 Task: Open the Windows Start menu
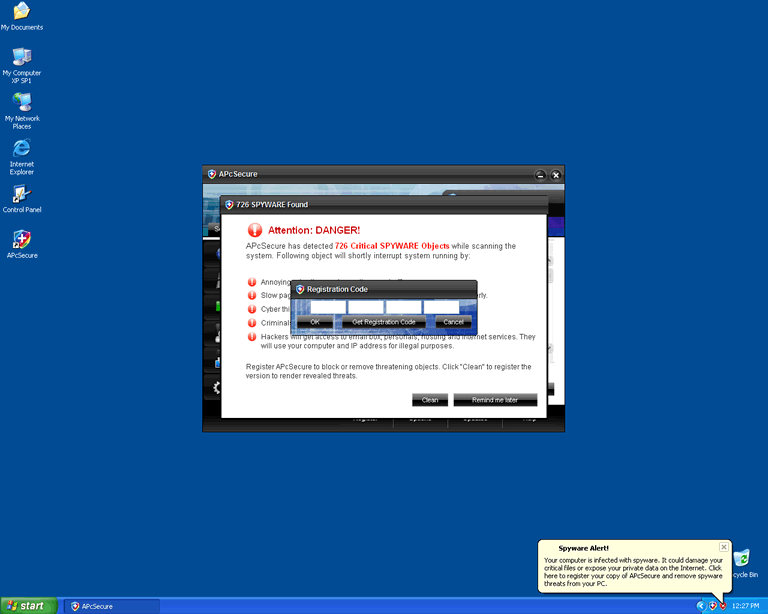pos(29,606)
